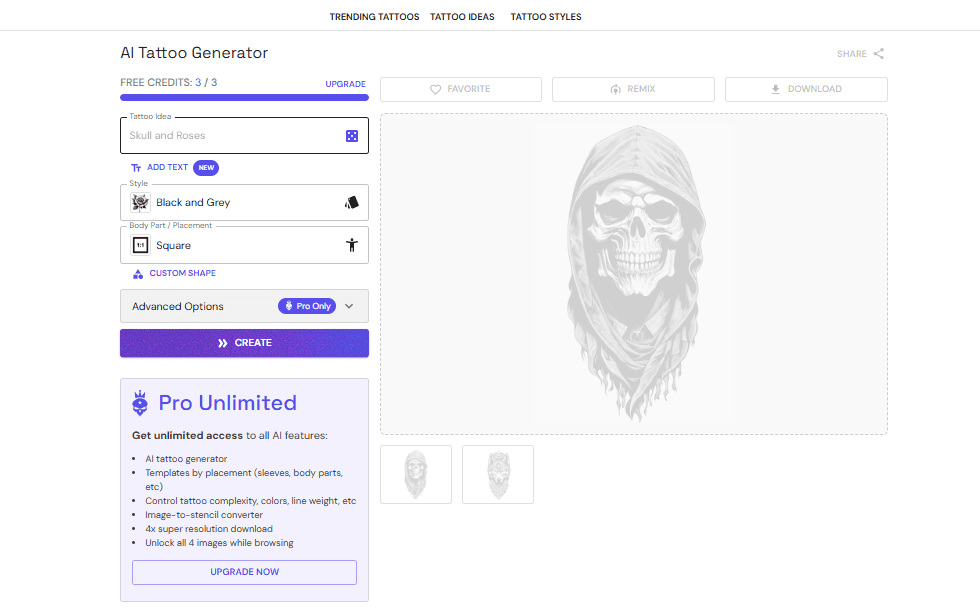980x609 pixels.
Task: Open the Trending Tattoos menu
Action: pyautogui.click(x=374, y=17)
